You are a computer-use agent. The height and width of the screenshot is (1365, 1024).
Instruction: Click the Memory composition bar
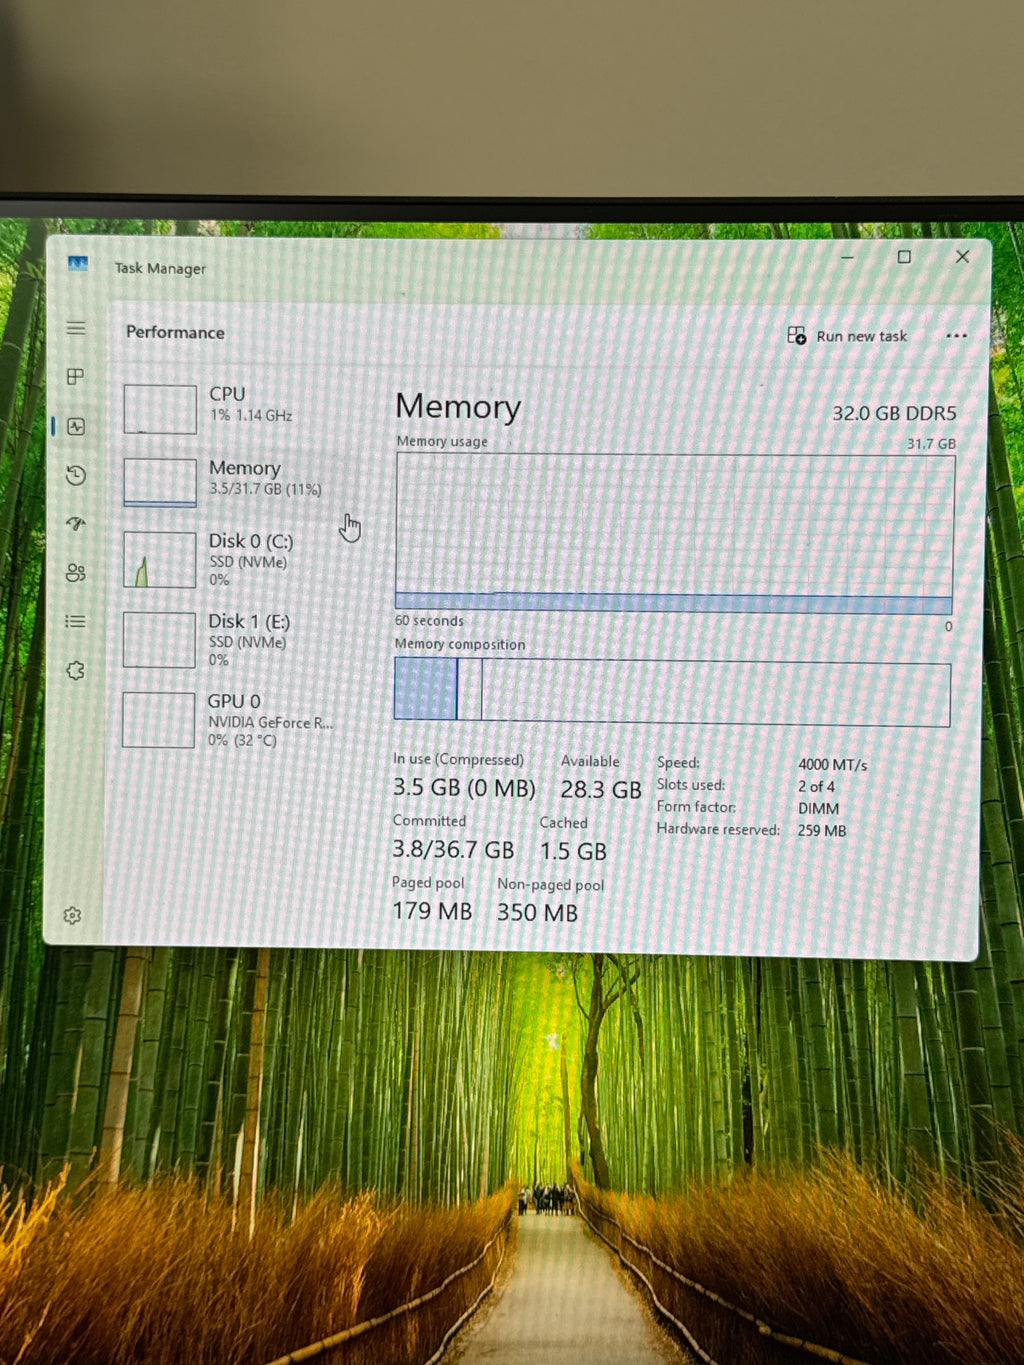(672, 692)
